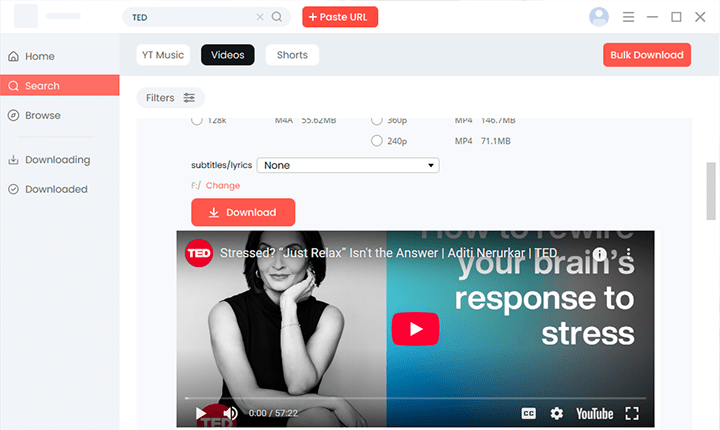
Task: Click the small play icon in player bar
Action: [x=201, y=413]
